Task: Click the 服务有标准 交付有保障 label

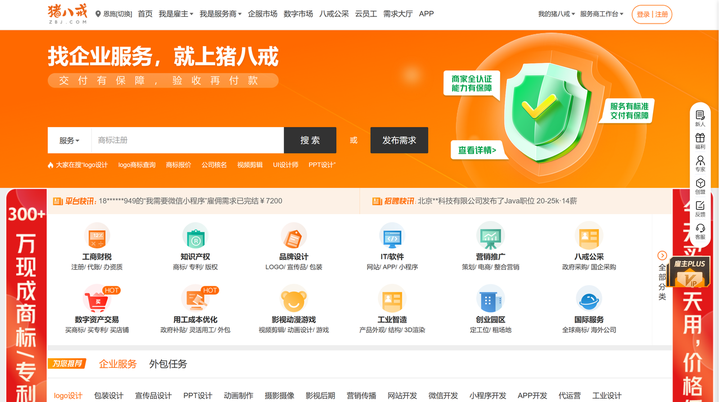Action: pos(629,111)
